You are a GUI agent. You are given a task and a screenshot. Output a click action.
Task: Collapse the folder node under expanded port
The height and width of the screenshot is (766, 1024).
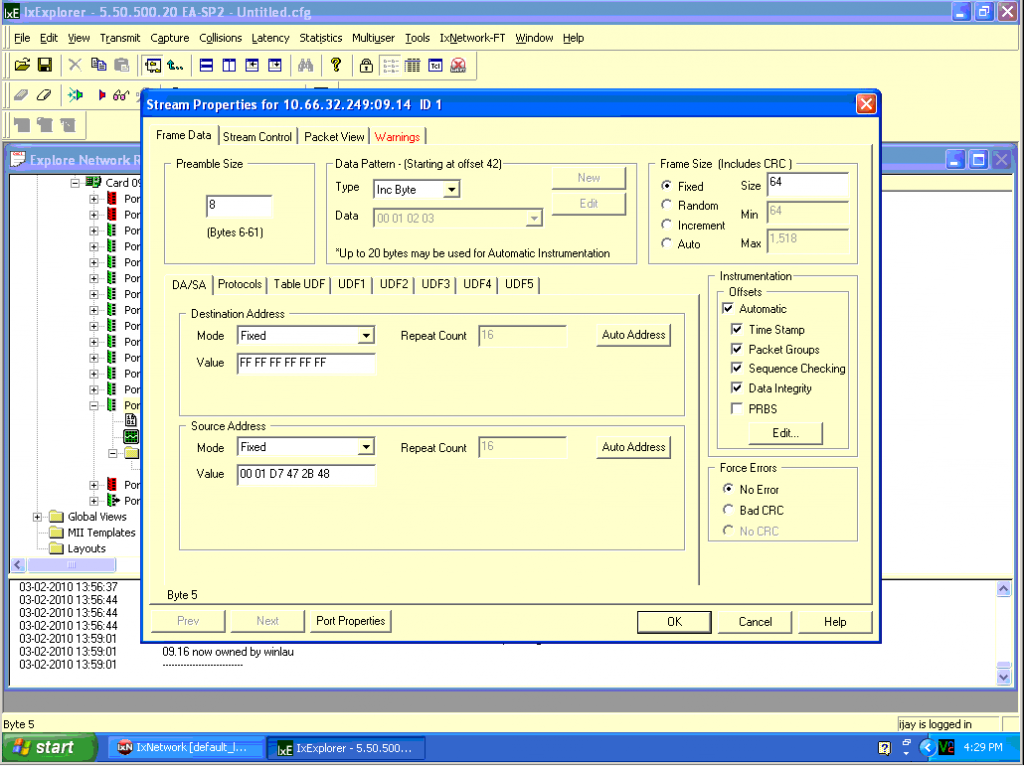113,453
